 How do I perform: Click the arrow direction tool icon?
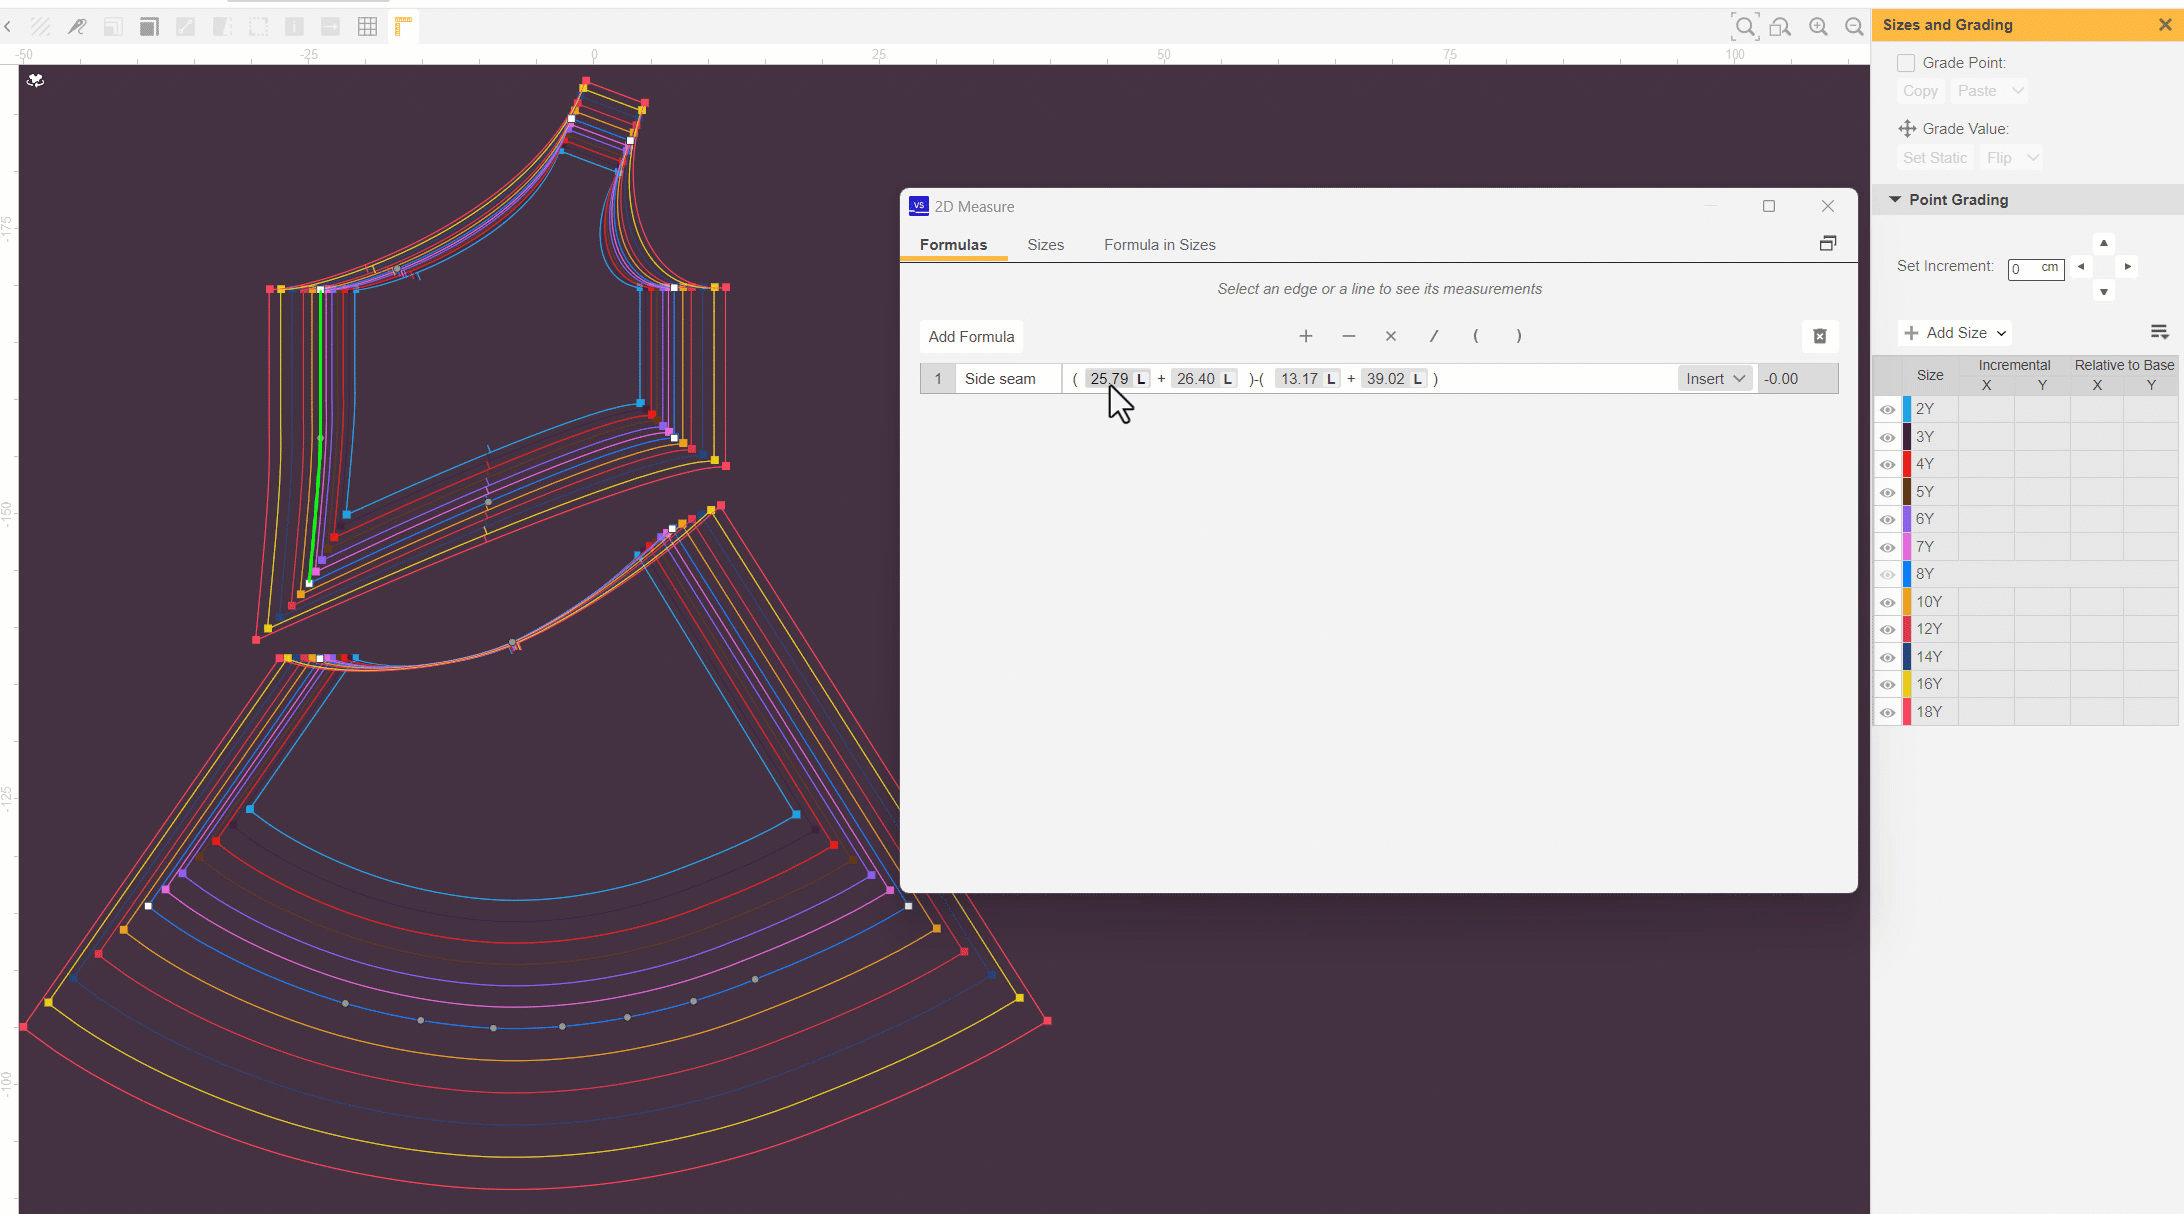tap(331, 27)
